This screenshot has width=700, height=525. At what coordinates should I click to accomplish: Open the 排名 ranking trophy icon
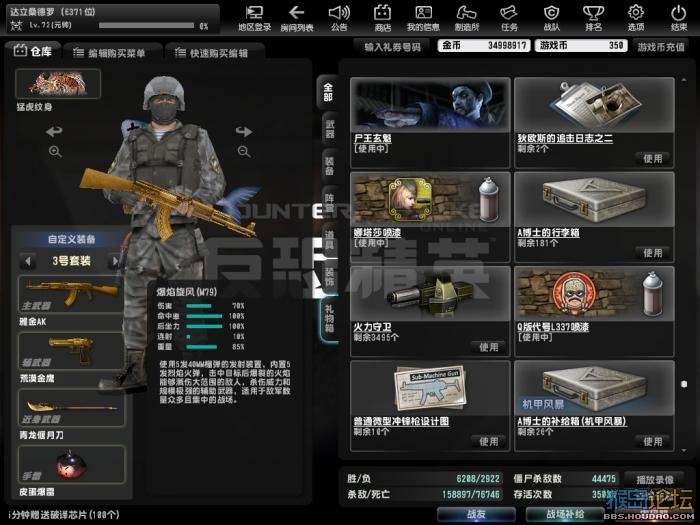[593, 18]
